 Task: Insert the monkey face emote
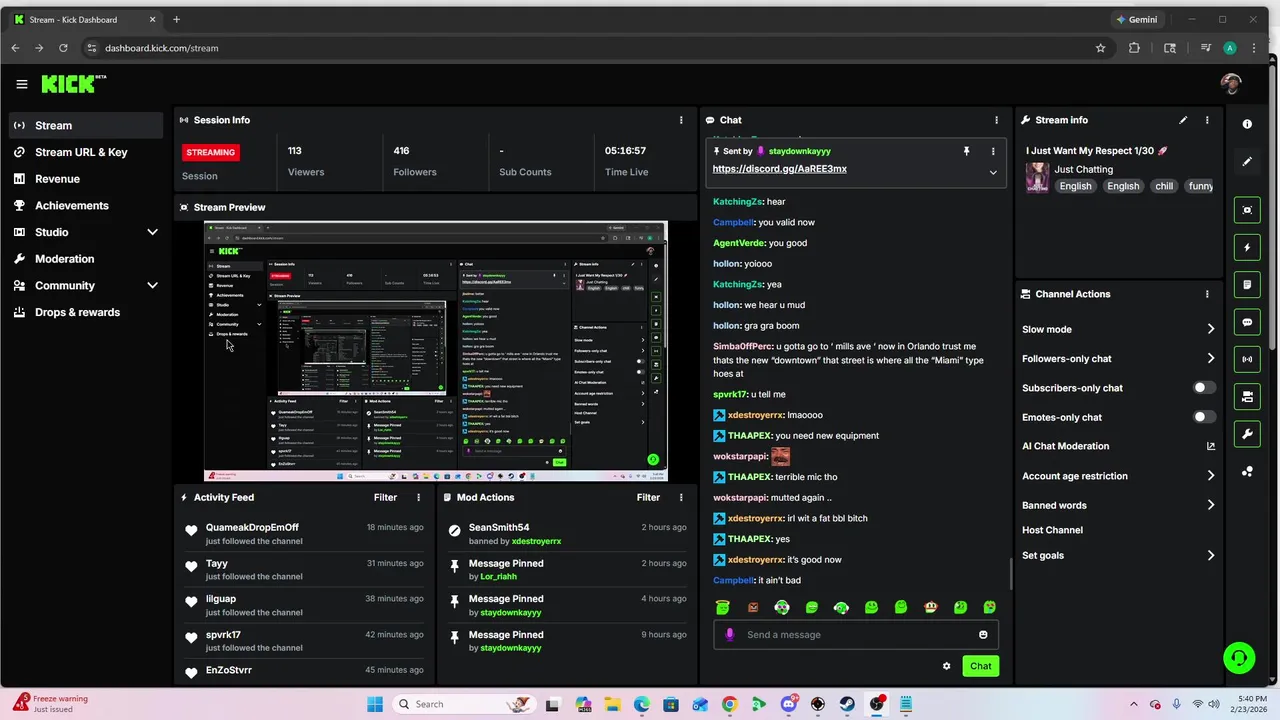pyautogui.click(x=930, y=607)
